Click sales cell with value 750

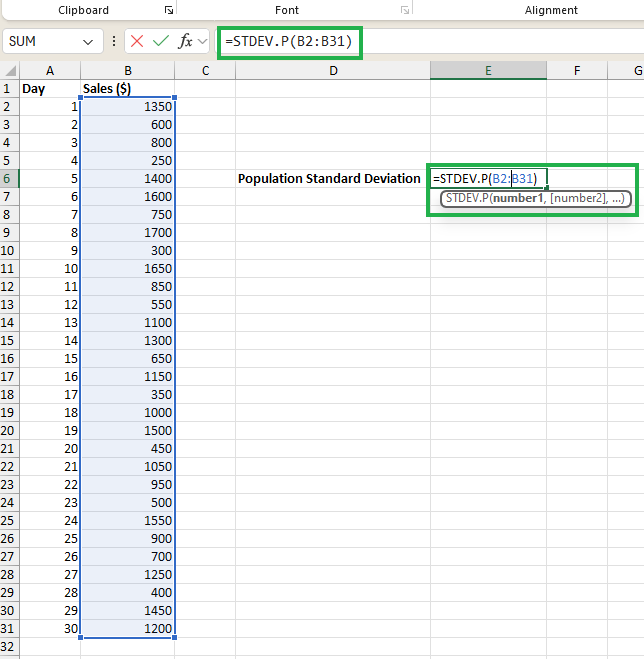128,215
